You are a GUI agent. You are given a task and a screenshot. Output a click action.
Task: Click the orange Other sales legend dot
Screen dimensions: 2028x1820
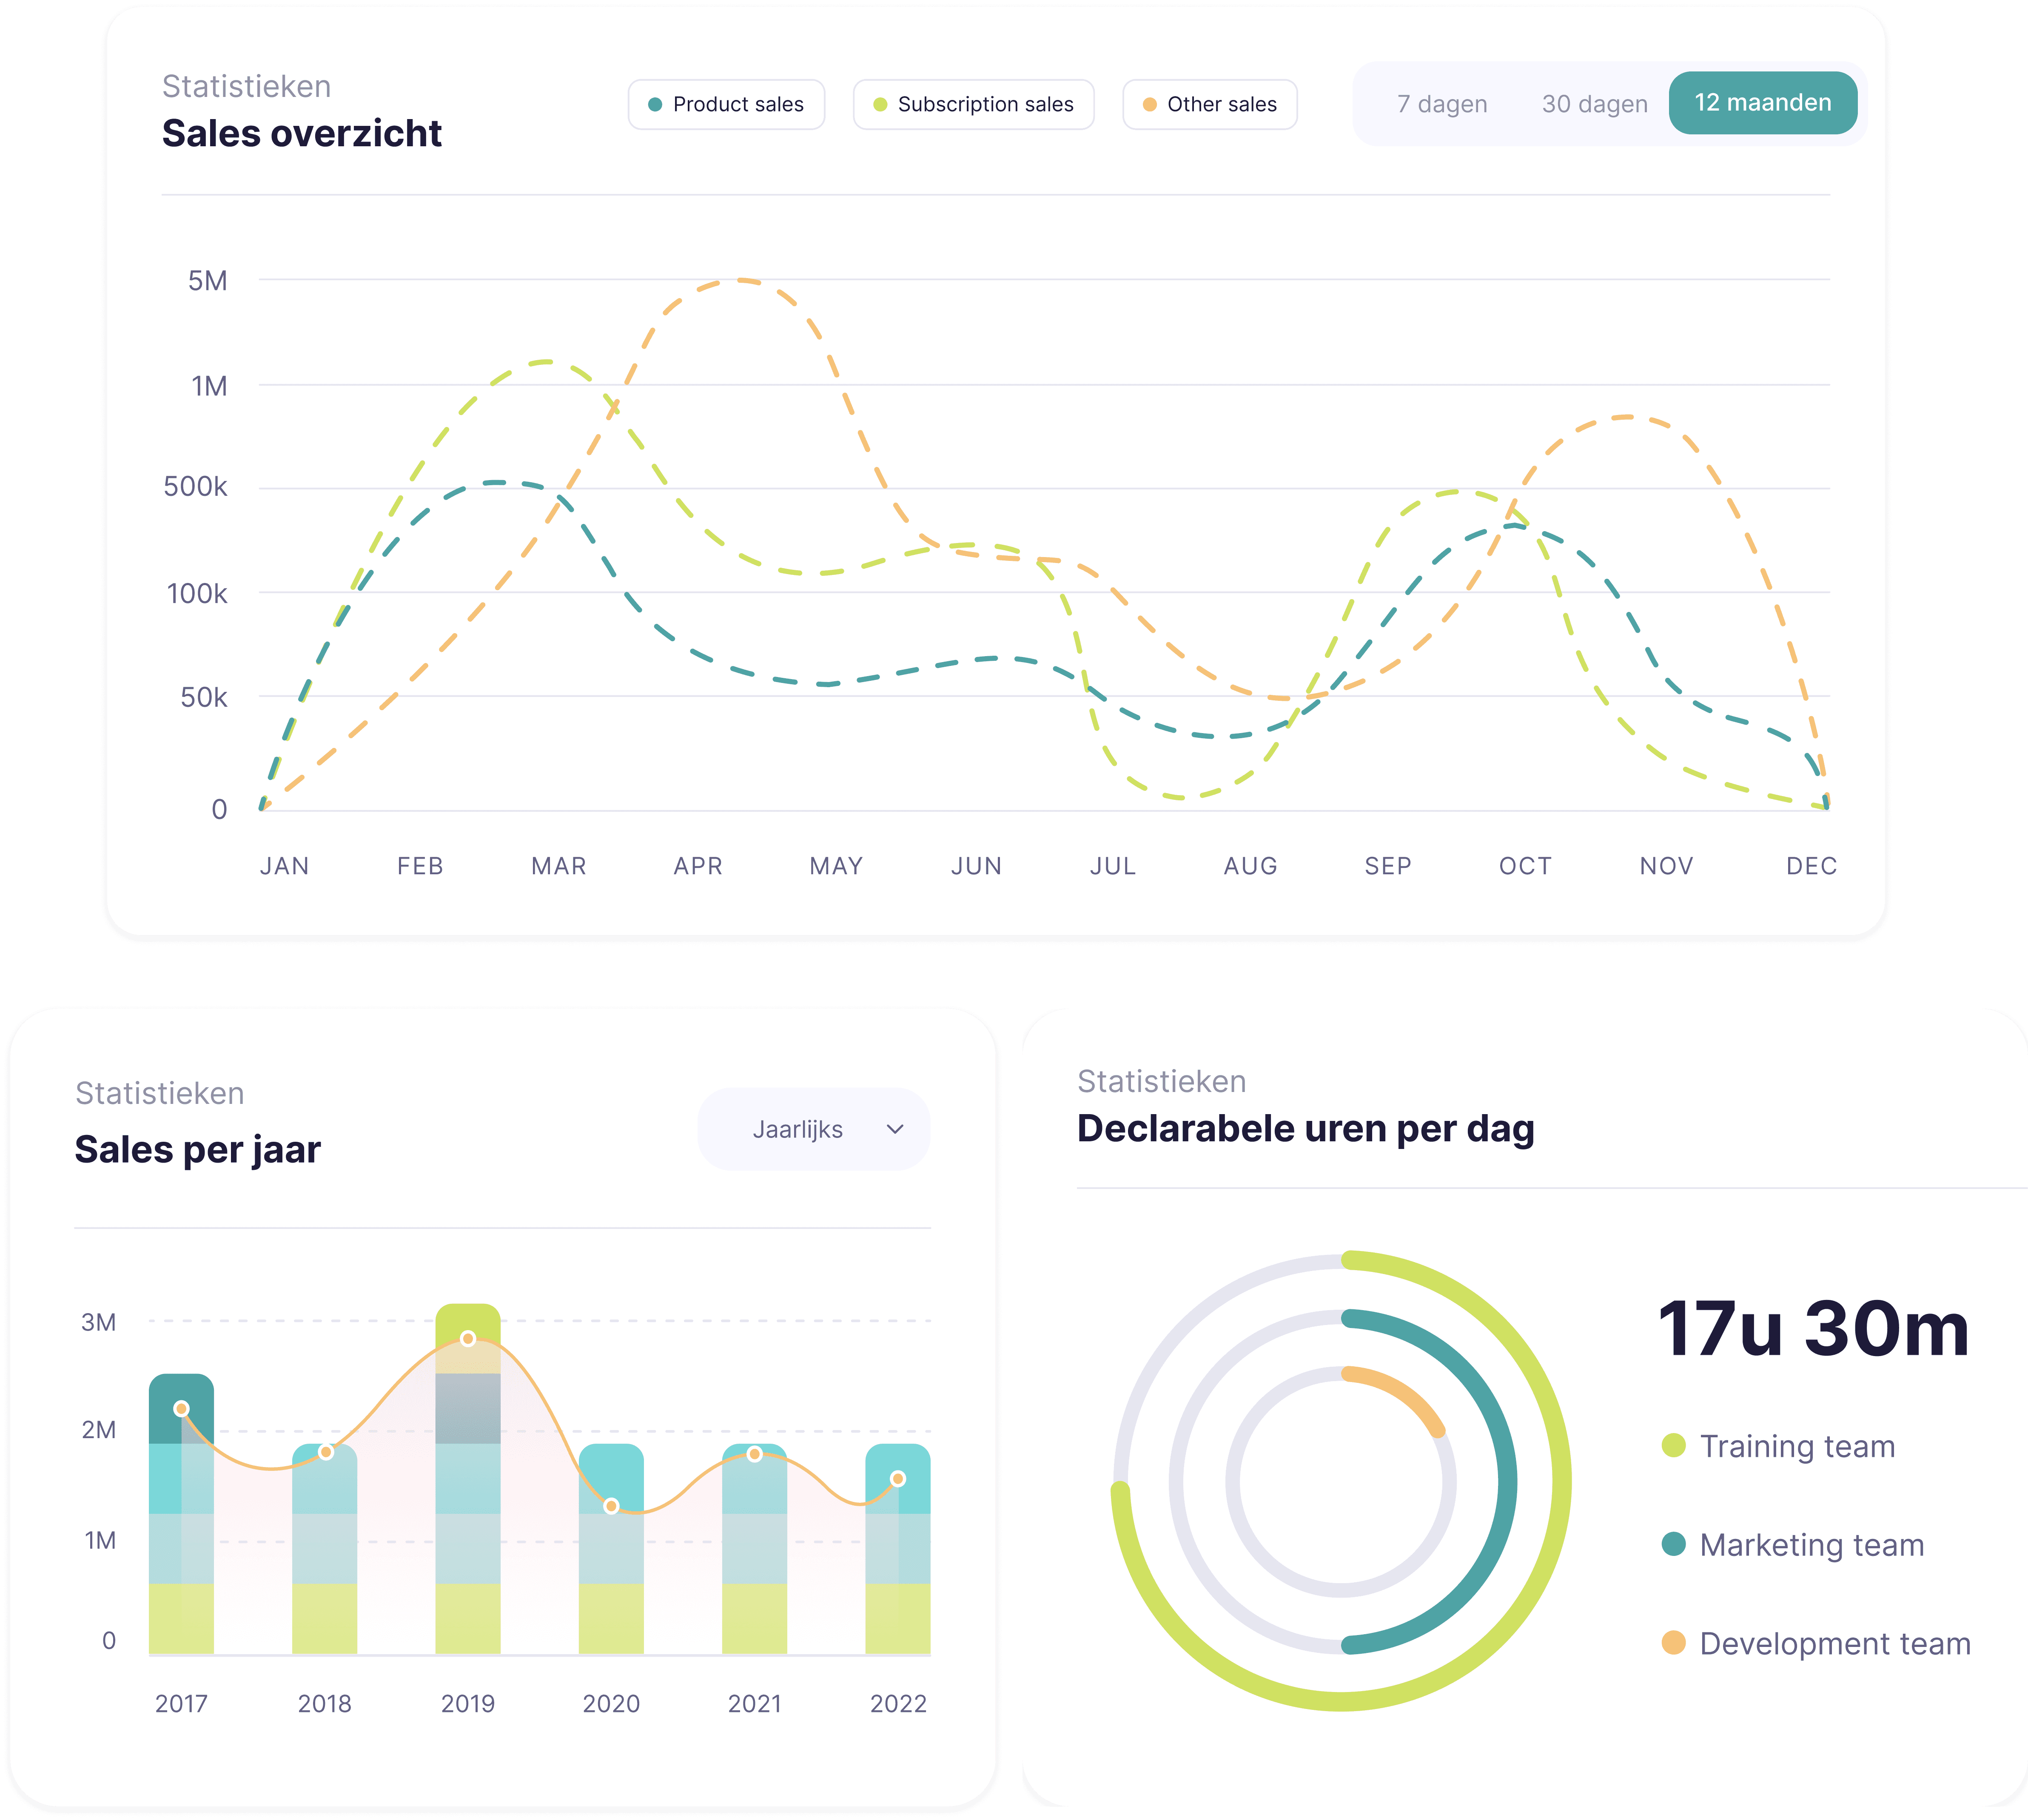click(1150, 105)
